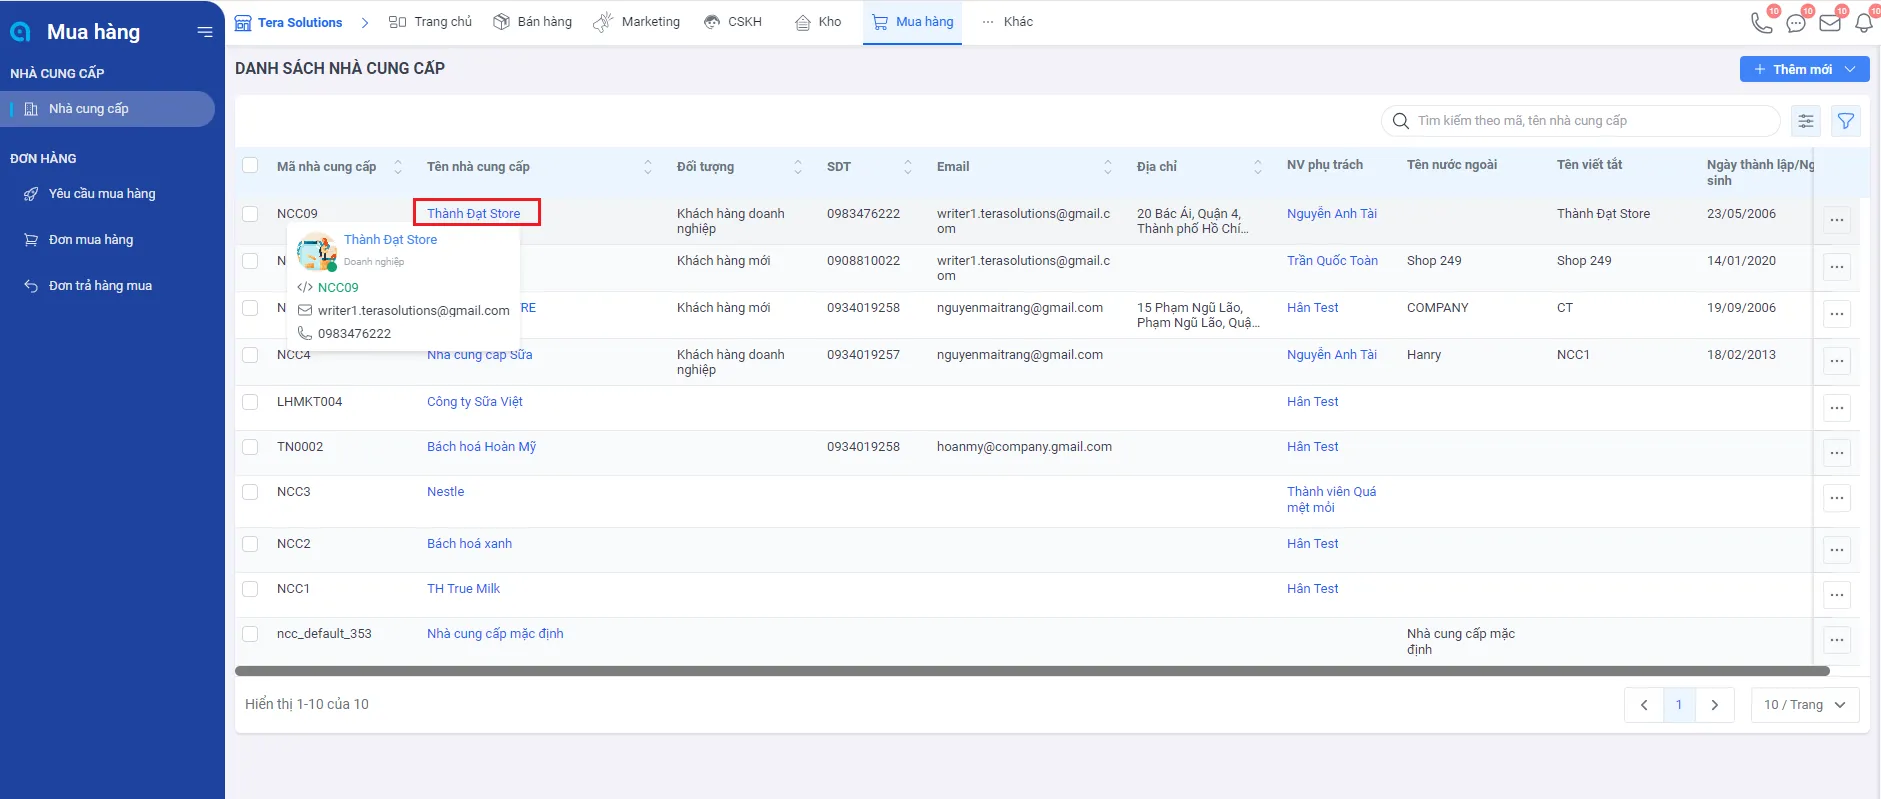Sort by Tên nhà cung cấp column
Viewport: 1881px width, 799px height.
(648, 167)
